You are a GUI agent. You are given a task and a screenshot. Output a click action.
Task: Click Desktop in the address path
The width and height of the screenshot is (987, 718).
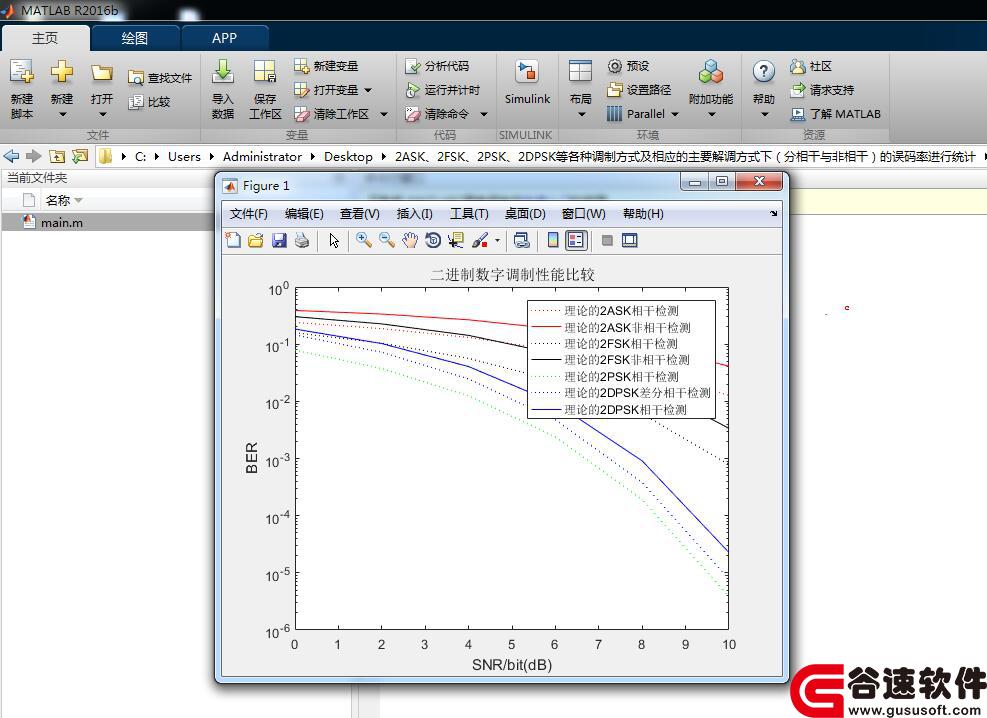[x=348, y=157]
